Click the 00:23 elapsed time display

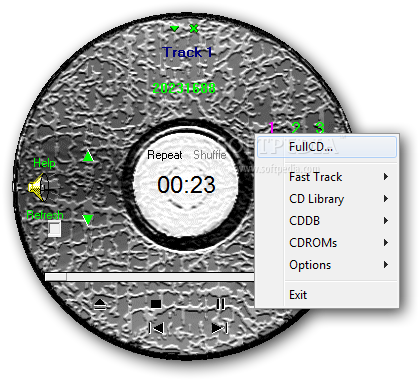pyautogui.click(x=186, y=184)
